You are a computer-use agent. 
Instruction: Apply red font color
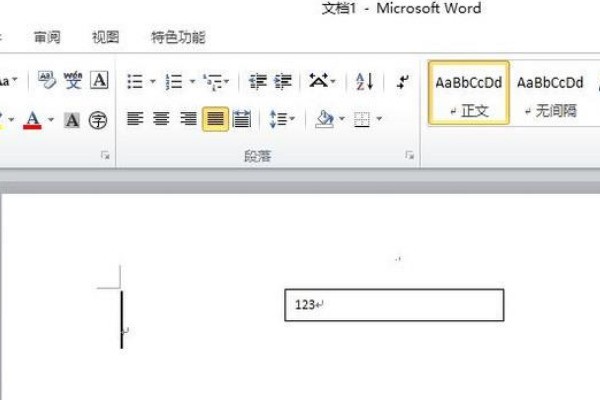click(x=33, y=120)
